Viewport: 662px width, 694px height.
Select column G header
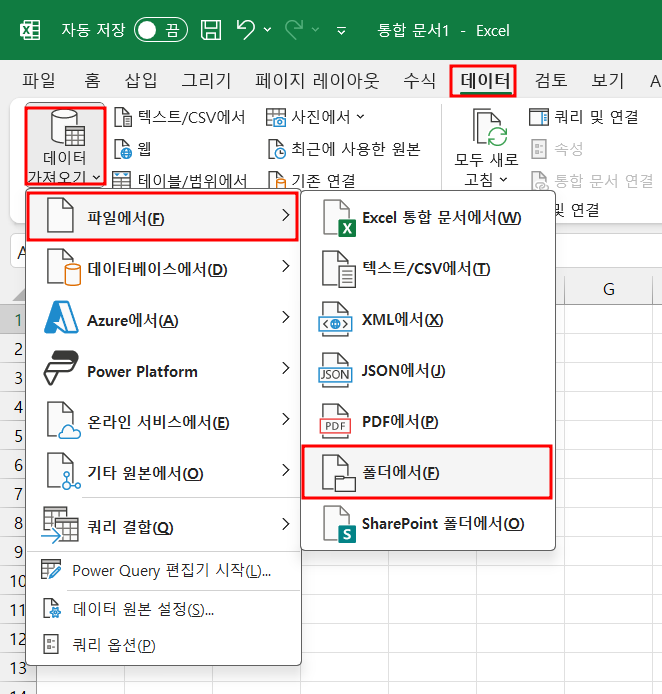[x=608, y=289]
